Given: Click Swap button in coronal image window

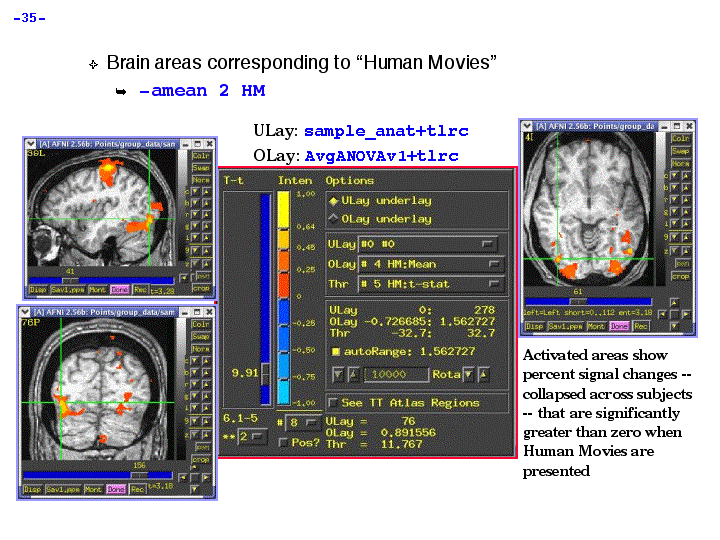Looking at the screenshot, I should click(x=200, y=337).
